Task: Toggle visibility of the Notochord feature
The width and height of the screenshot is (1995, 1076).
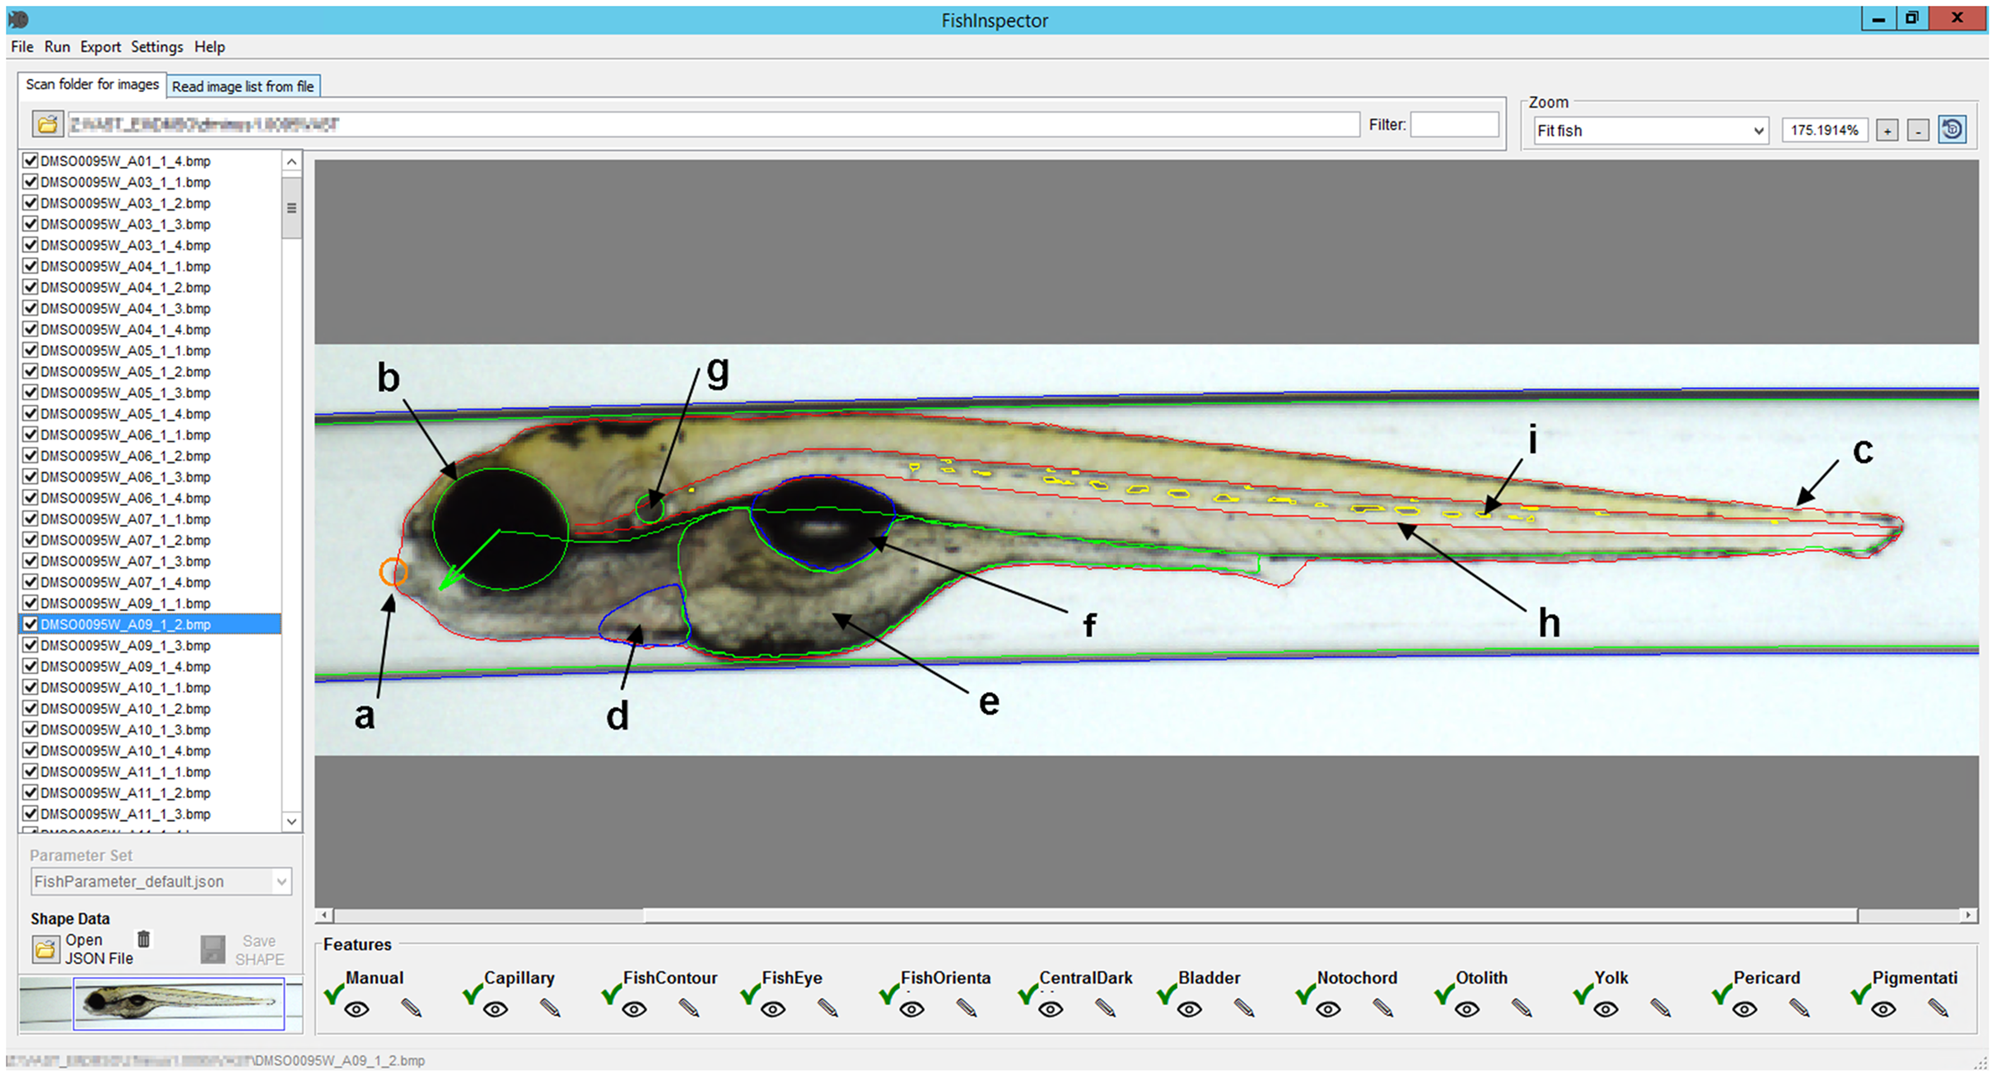Action: pos(1327,1010)
